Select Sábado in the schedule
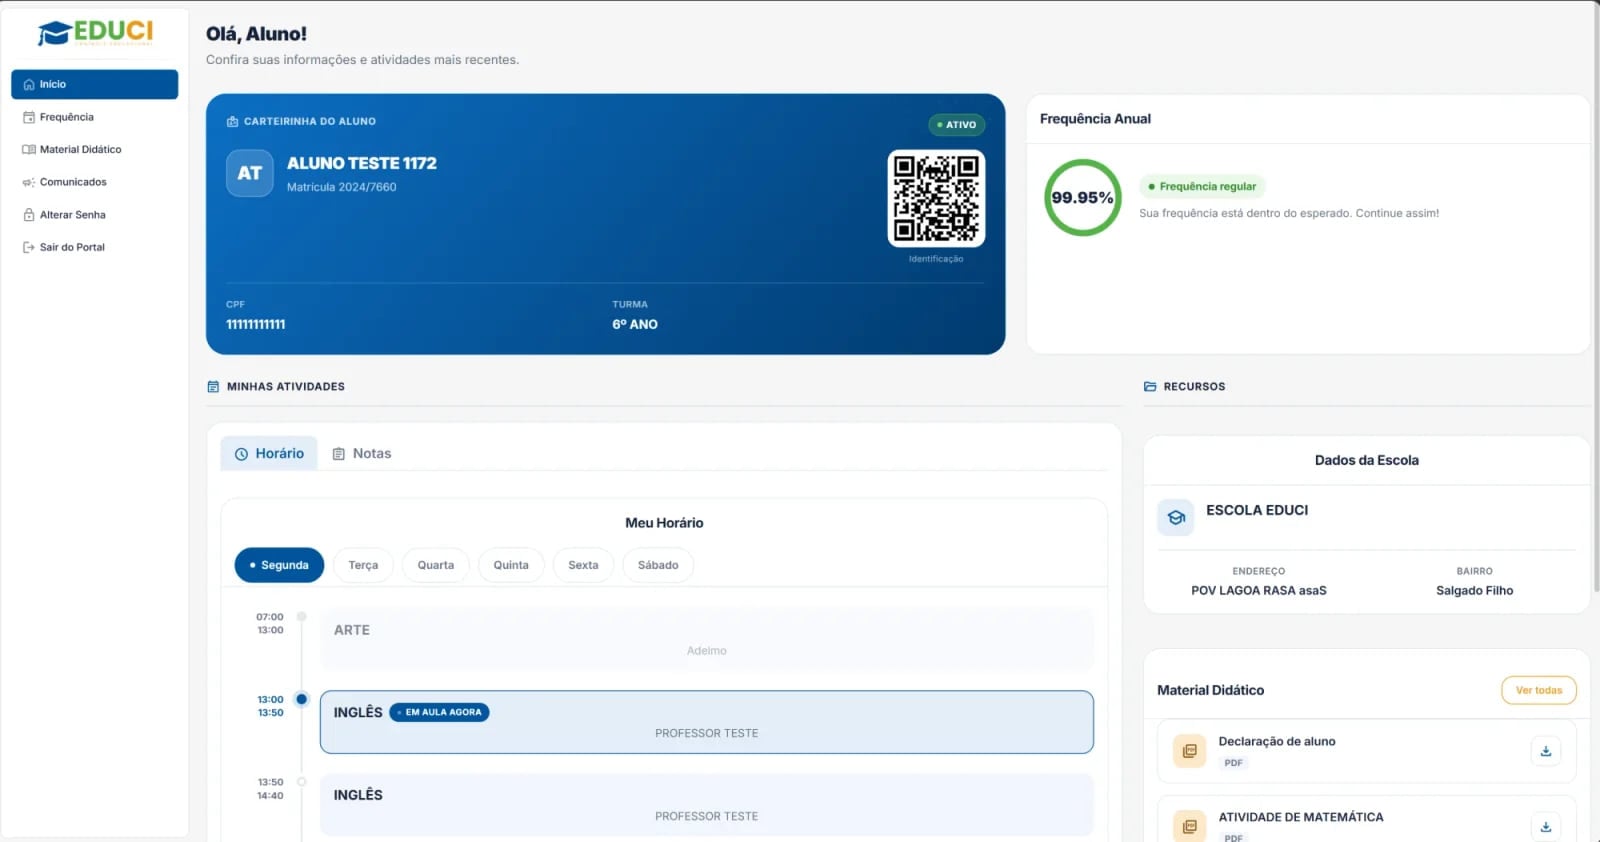Image resolution: width=1600 pixels, height=842 pixels. 658,565
